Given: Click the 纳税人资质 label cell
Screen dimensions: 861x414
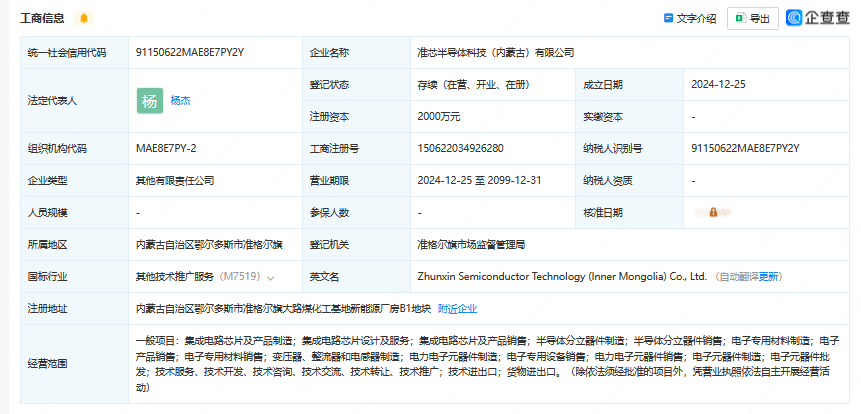Looking at the screenshot, I should [629, 180].
